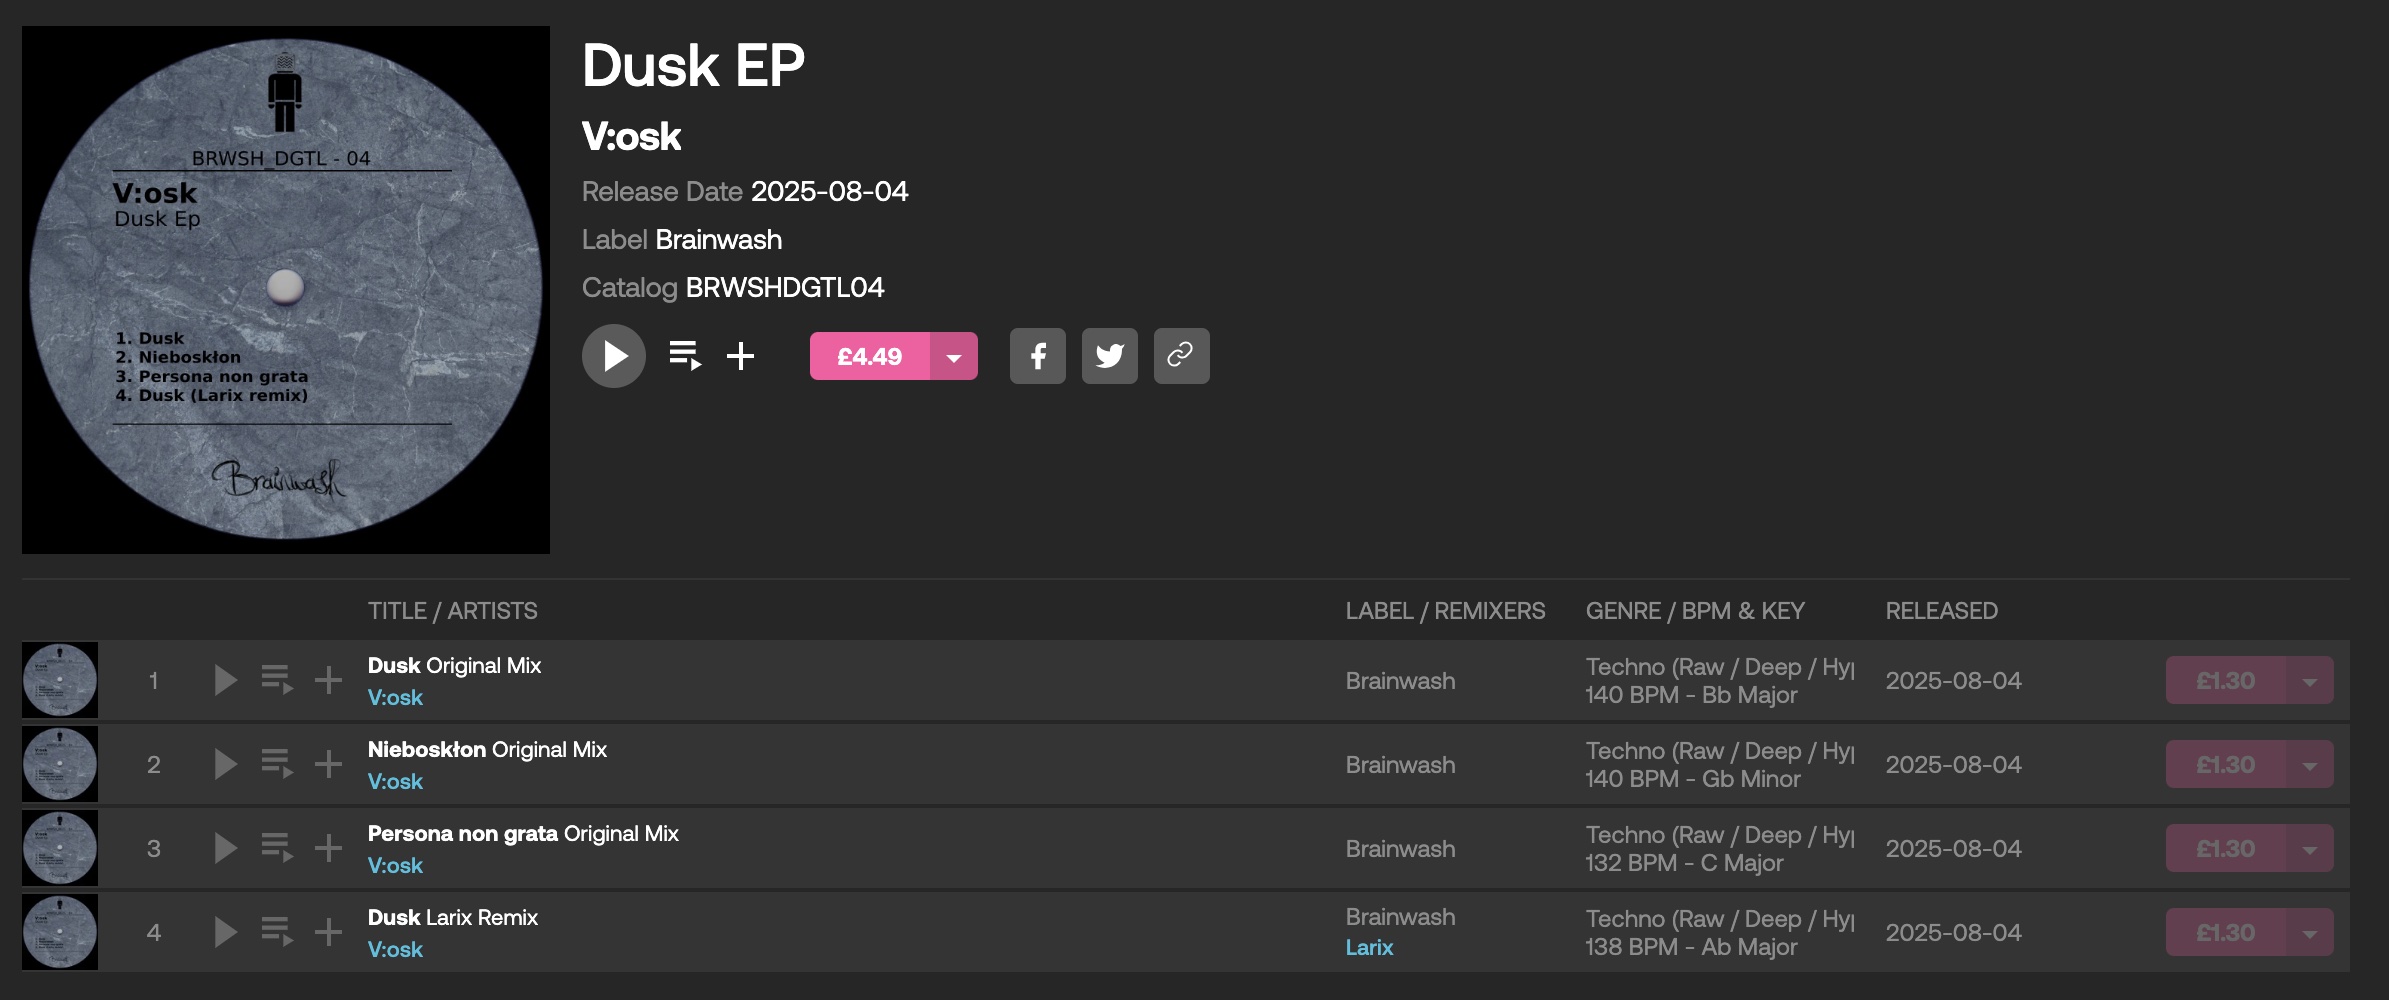Viewport: 2389px width, 1000px height.
Task: Add Nieboskłon track to queue
Action: [277, 765]
